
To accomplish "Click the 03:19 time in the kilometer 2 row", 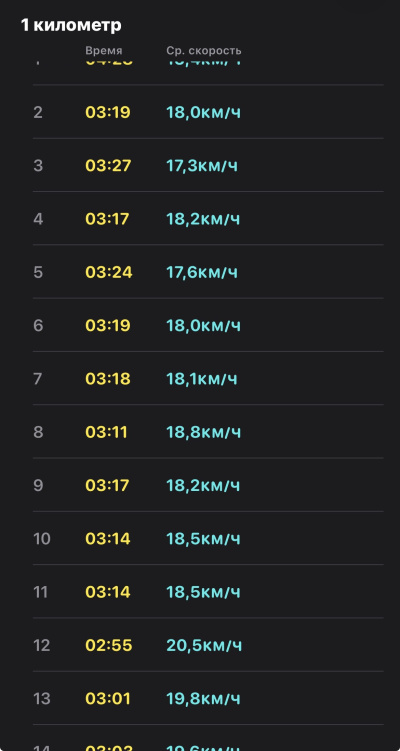I will 108,113.
